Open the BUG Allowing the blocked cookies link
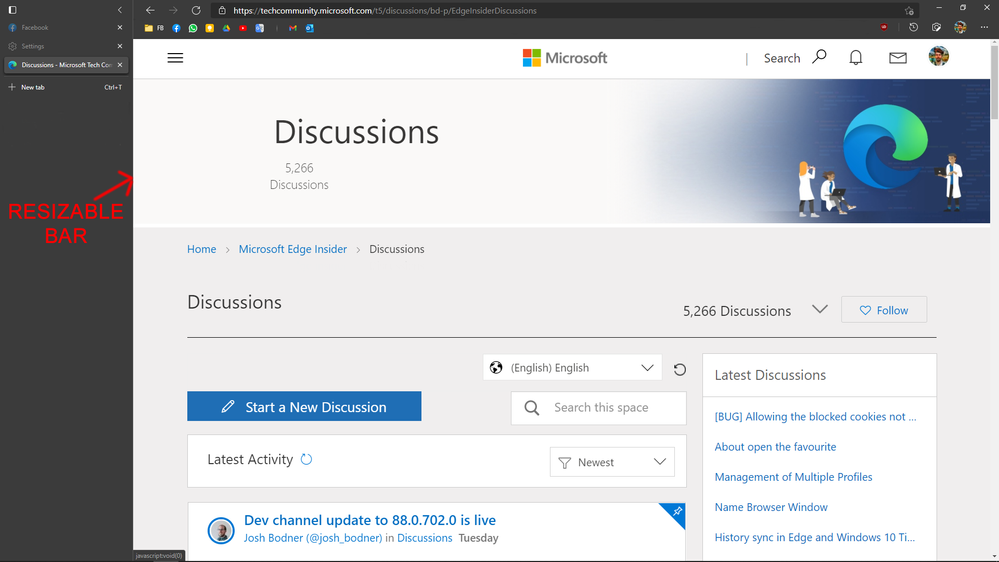Image resolution: width=999 pixels, height=562 pixels. coord(815,417)
